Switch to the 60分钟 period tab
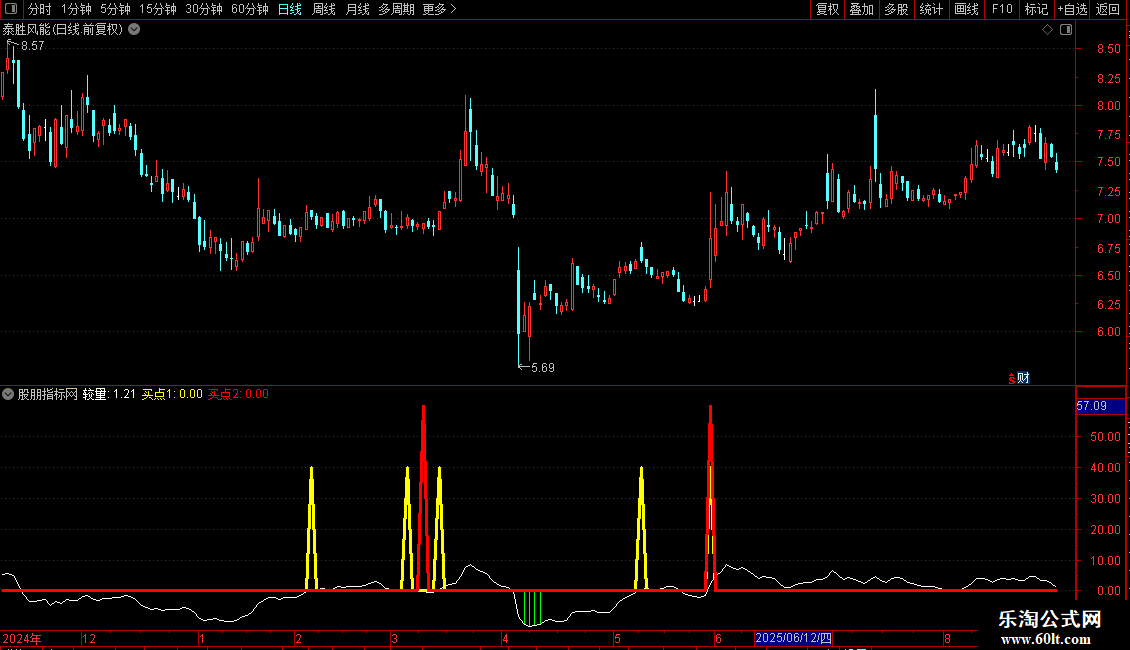The width and height of the screenshot is (1130, 650). point(249,9)
